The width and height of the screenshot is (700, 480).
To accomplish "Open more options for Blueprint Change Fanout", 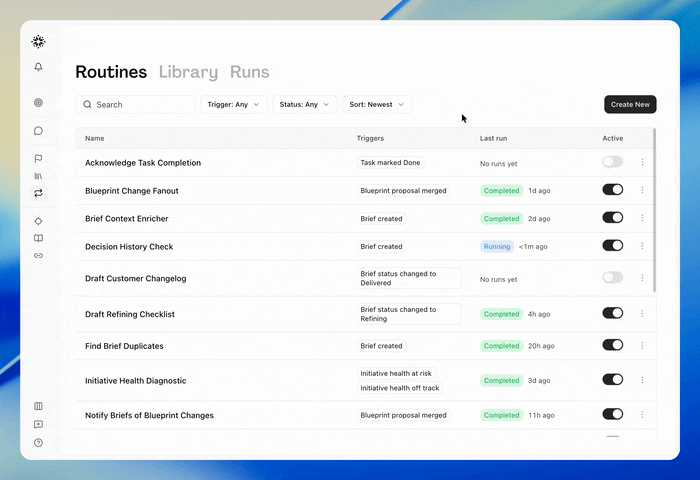I will 642,190.
